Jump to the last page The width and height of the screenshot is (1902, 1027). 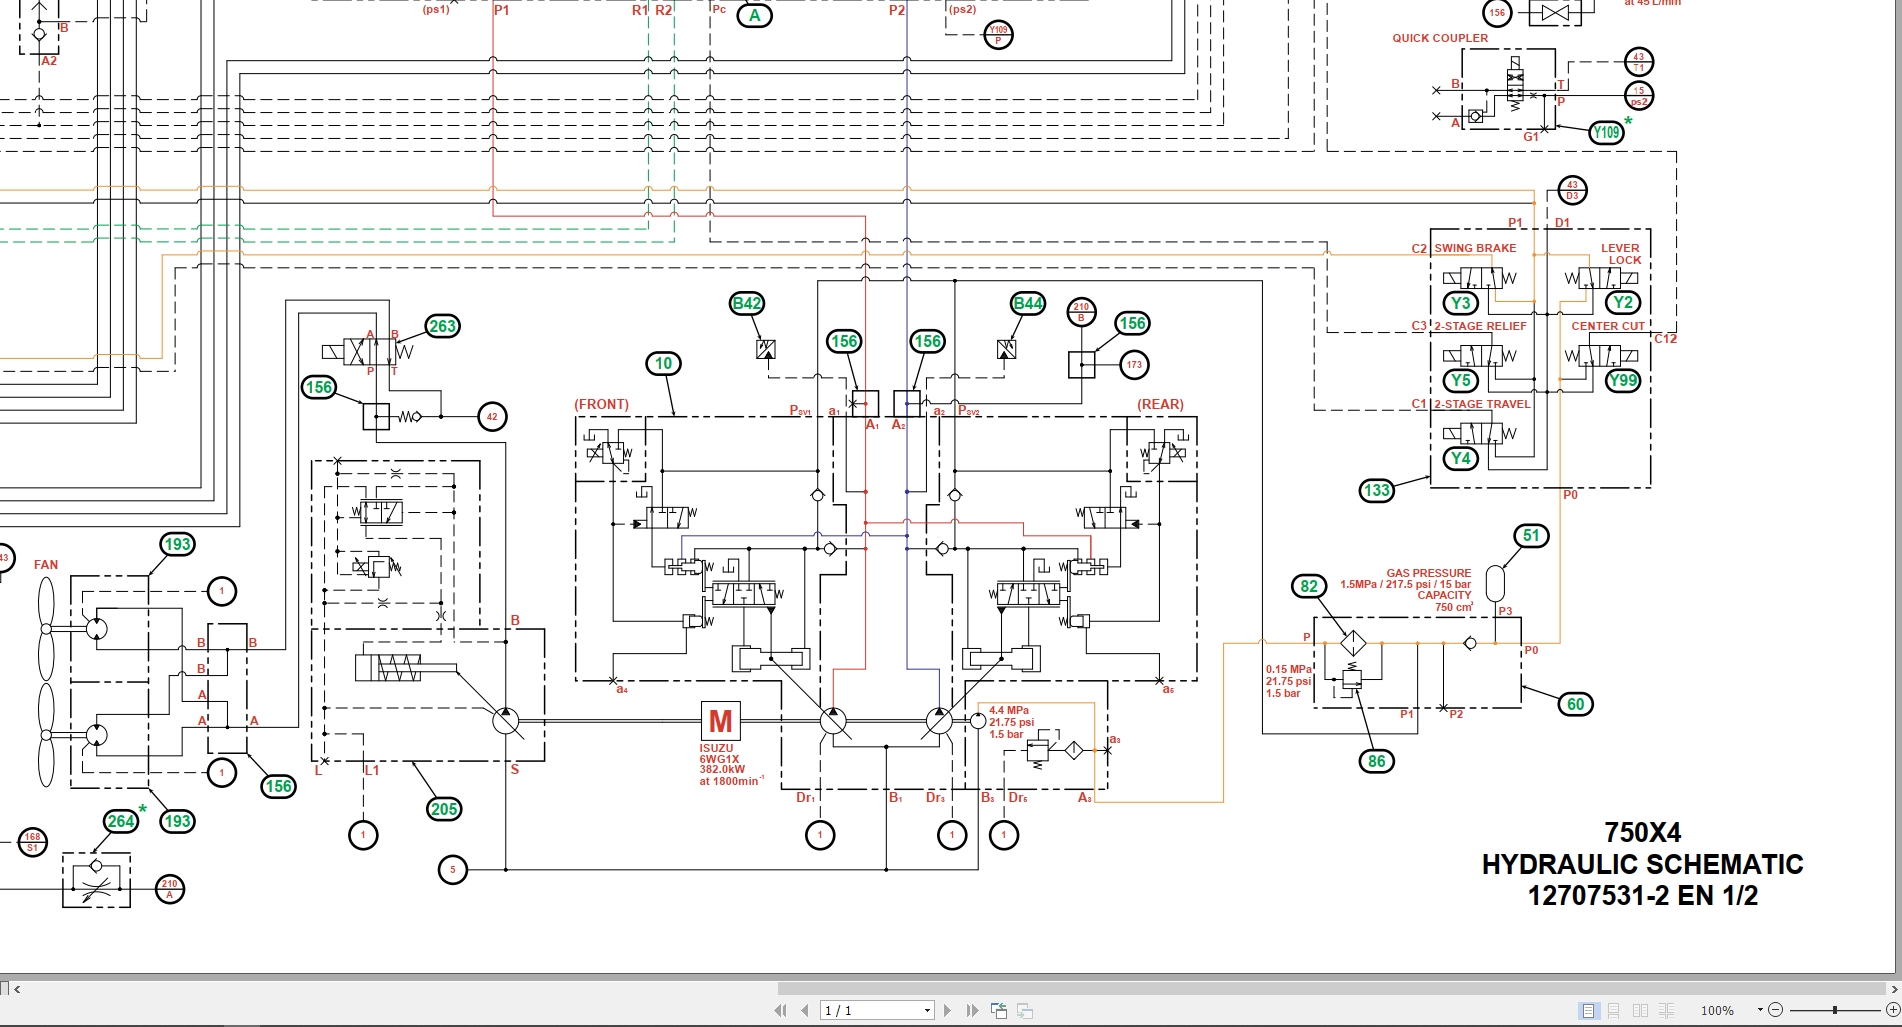[x=970, y=1010]
